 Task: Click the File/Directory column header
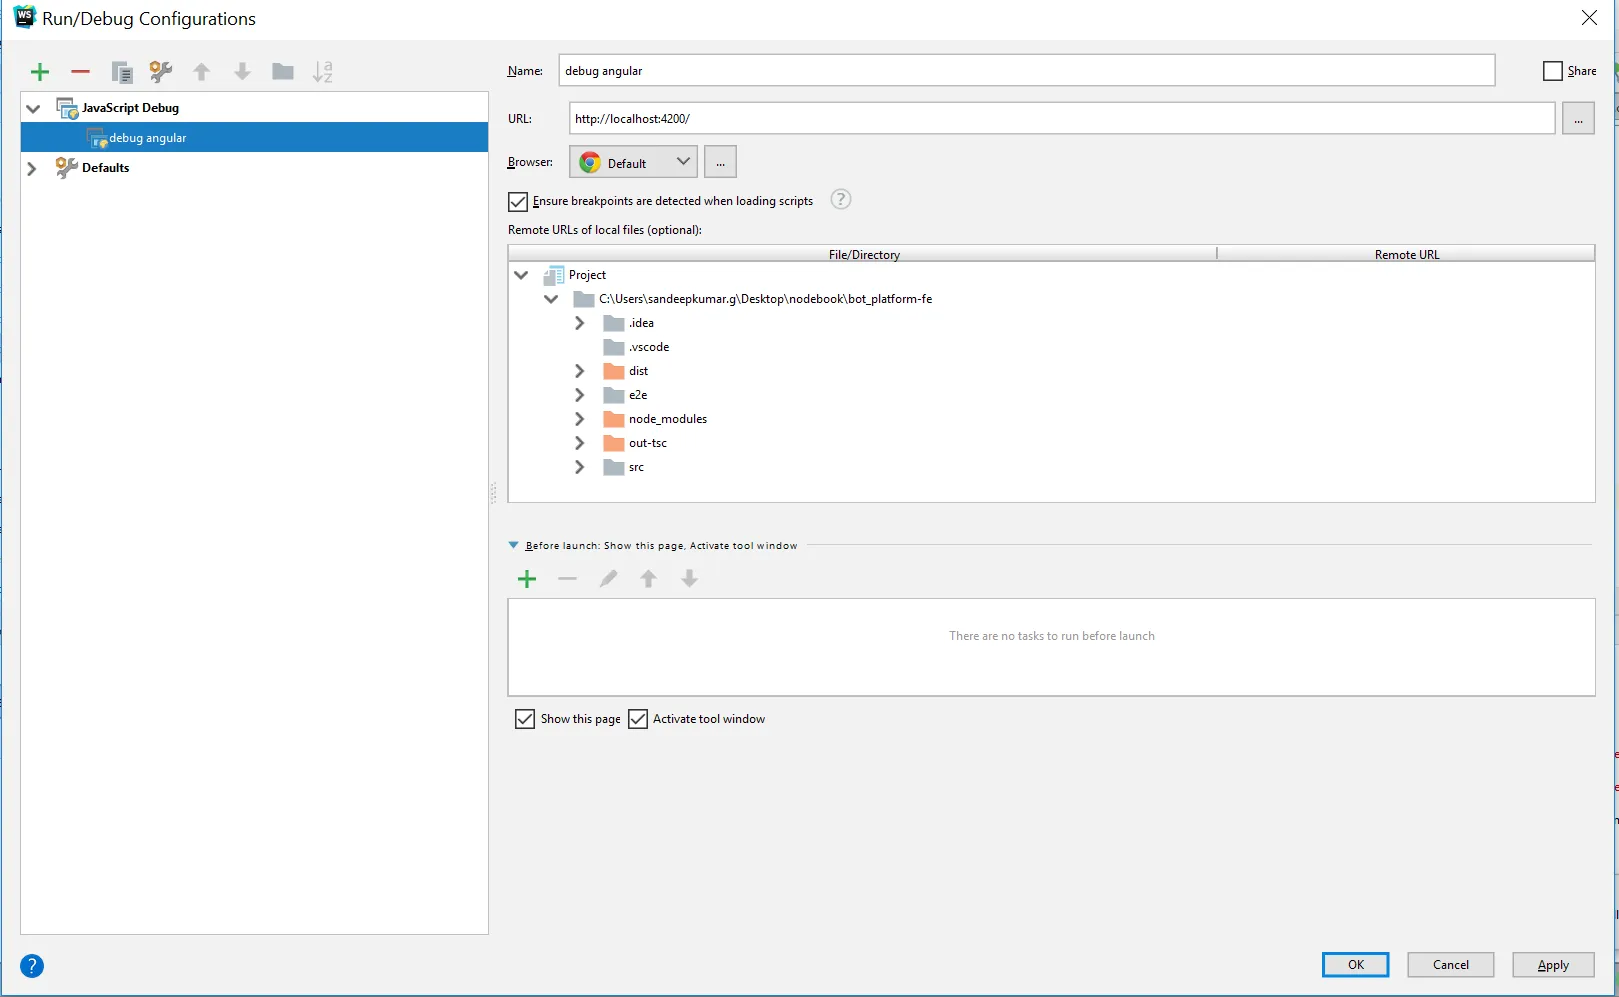[863, 254]
